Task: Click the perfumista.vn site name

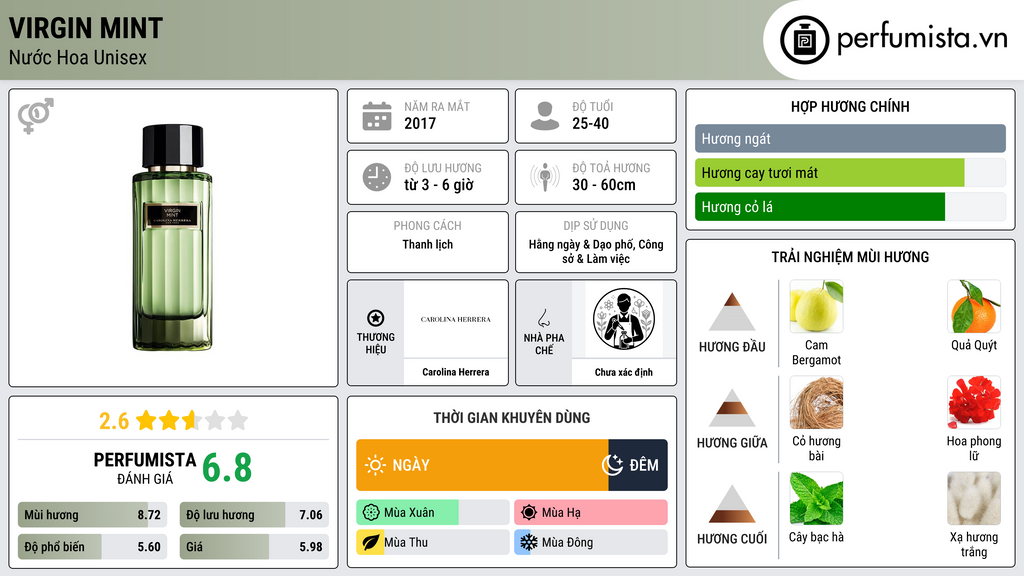Action: 922,39
